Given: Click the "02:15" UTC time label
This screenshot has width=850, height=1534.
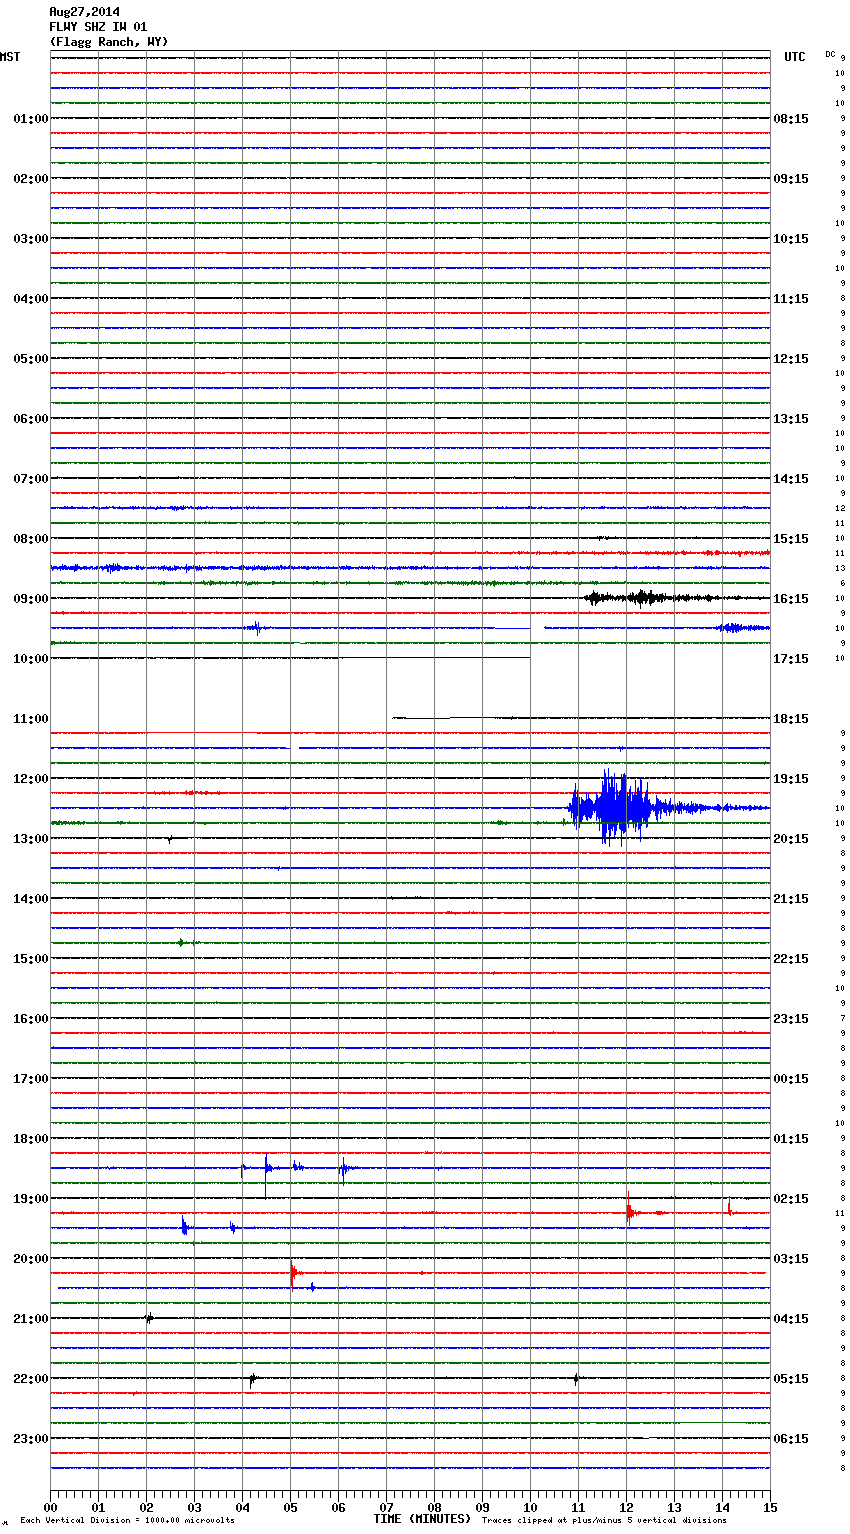Looking at the screenshot, I should tap(791, 1199).
